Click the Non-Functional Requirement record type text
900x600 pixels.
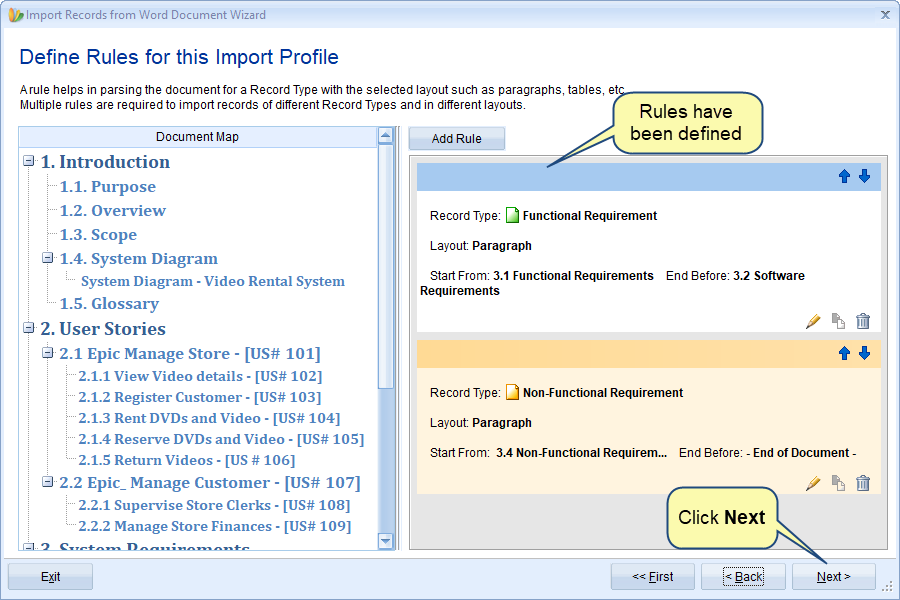coord(603,393)
